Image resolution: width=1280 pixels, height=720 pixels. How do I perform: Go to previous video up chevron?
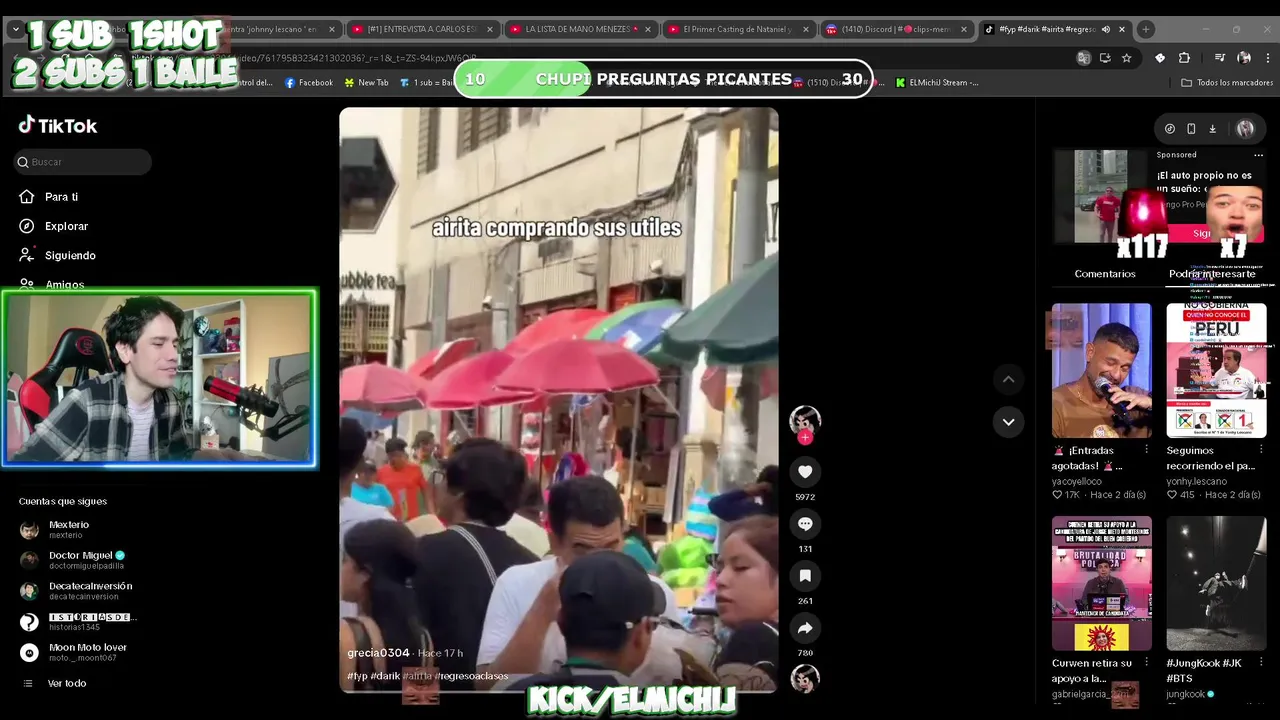pyautogui.click(x=1008, y=379)
